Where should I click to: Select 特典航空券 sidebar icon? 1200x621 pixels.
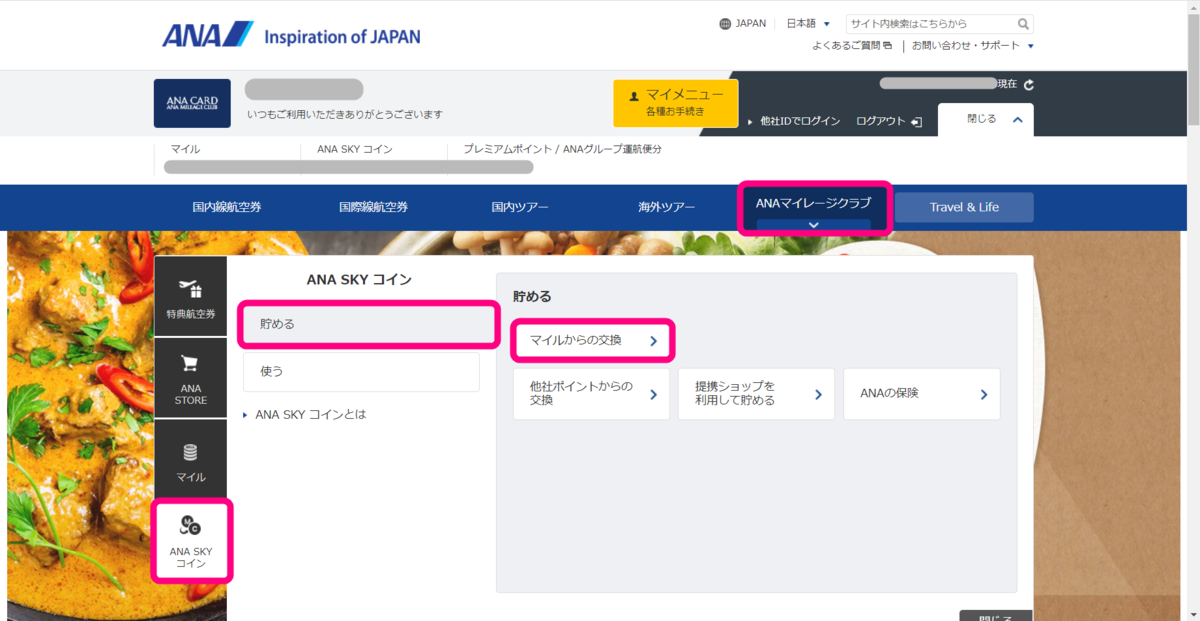[x=190, y=296]
